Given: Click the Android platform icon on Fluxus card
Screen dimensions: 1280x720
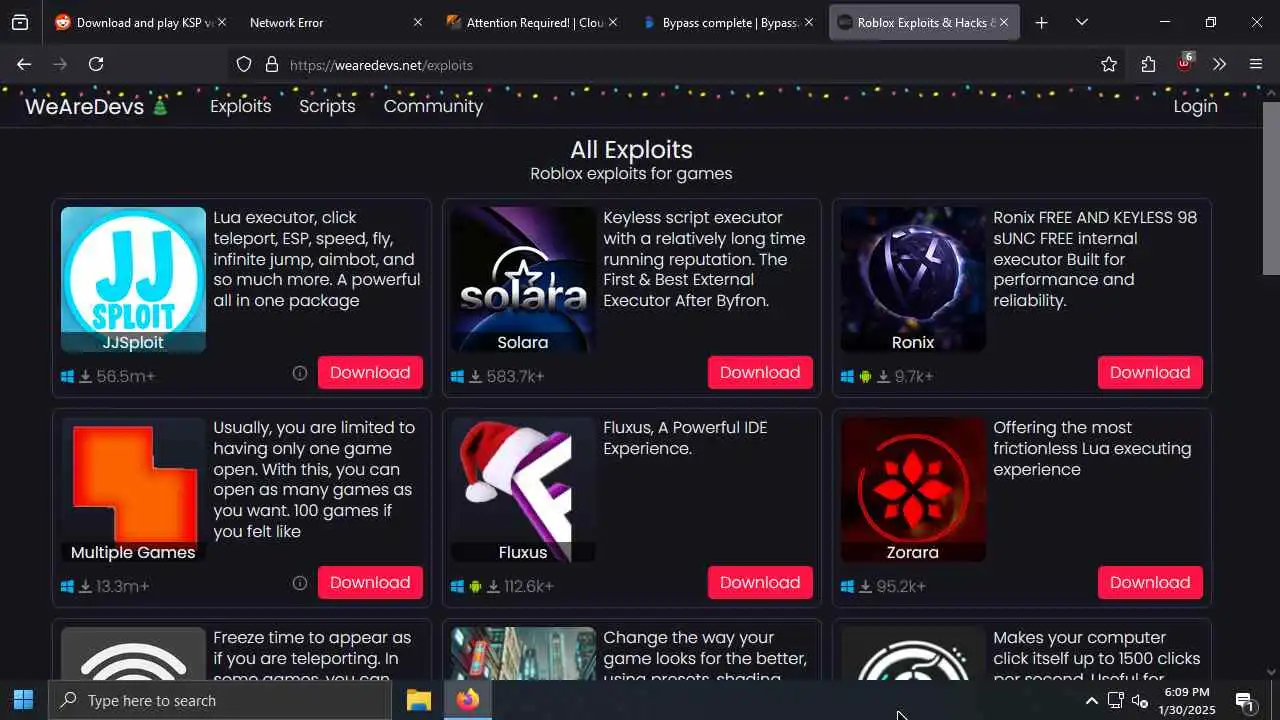Looking at the screenshot, I should tap(476, 587).
